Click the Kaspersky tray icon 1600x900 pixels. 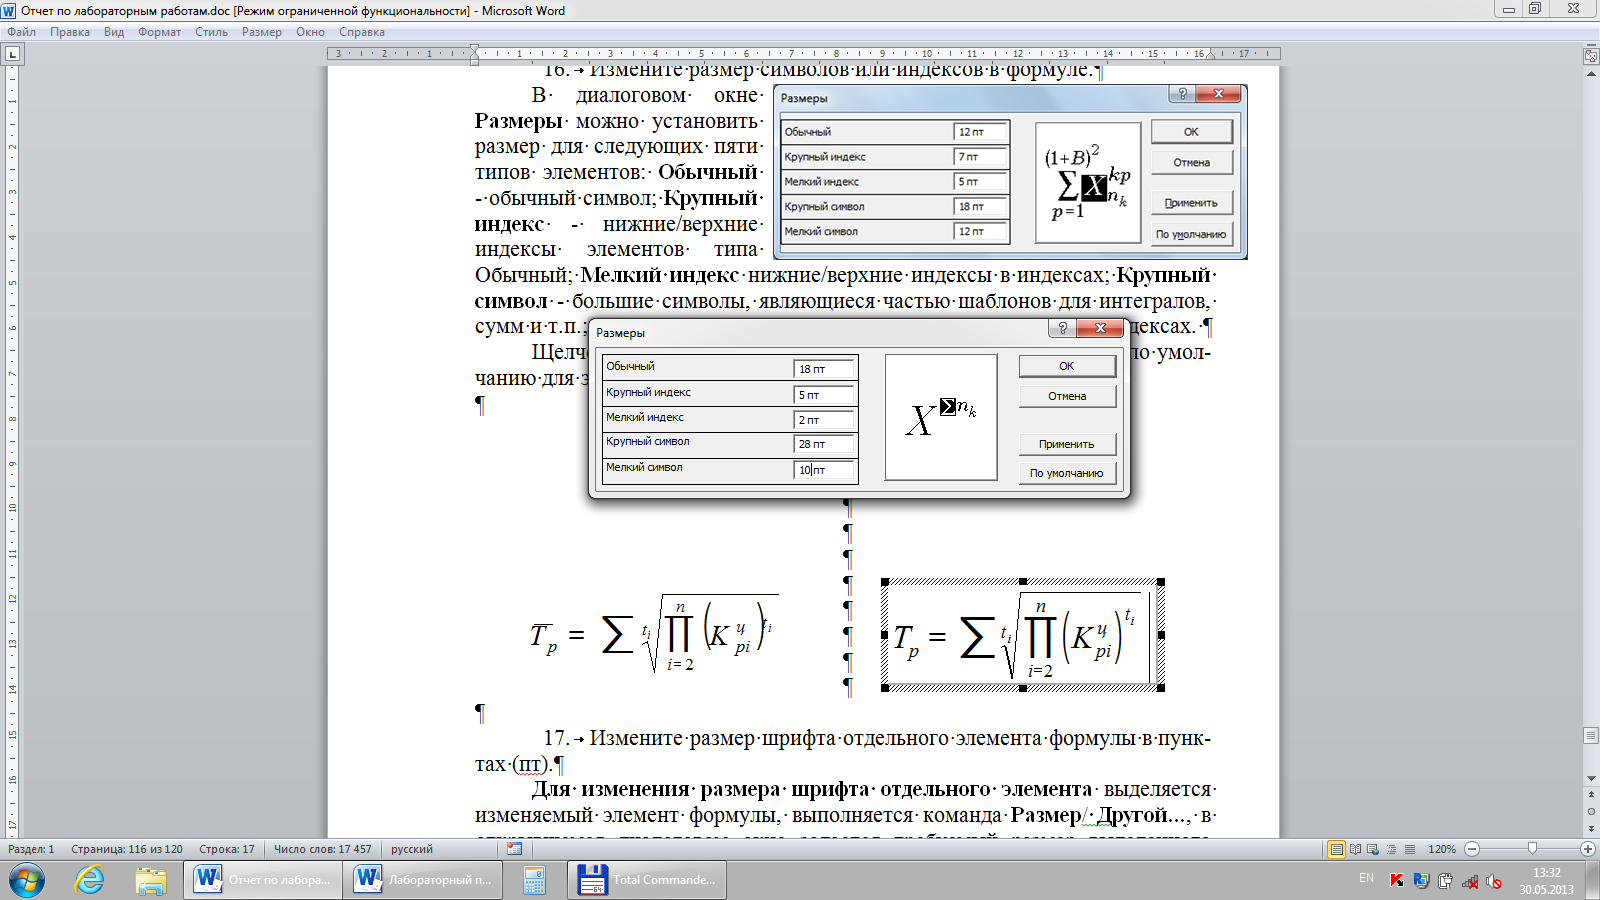tap(1397, 881)
